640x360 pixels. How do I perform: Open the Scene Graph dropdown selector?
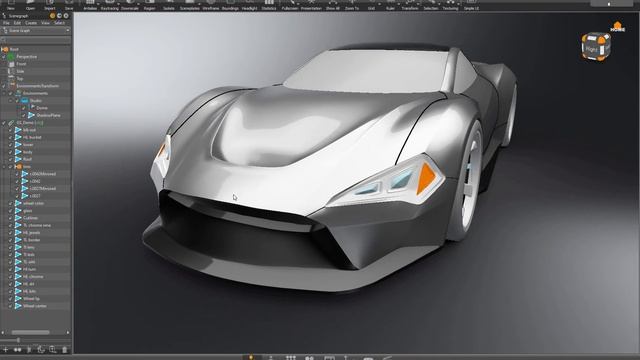[x=36, y=31]
